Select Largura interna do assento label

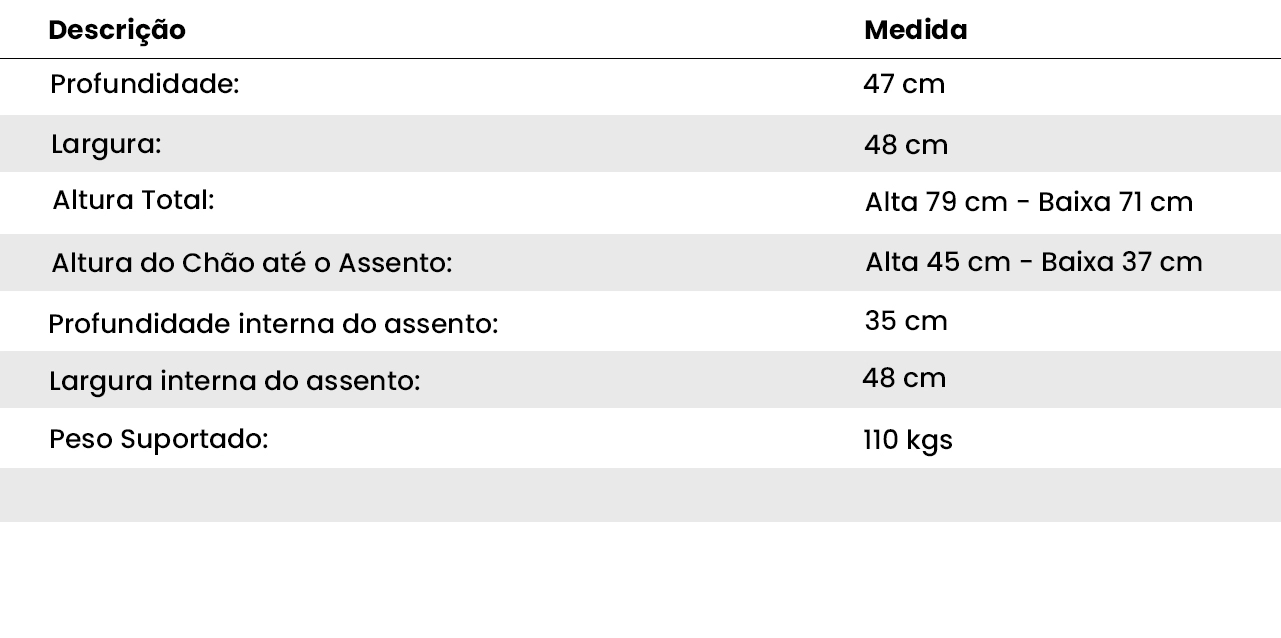coord(234,382)
